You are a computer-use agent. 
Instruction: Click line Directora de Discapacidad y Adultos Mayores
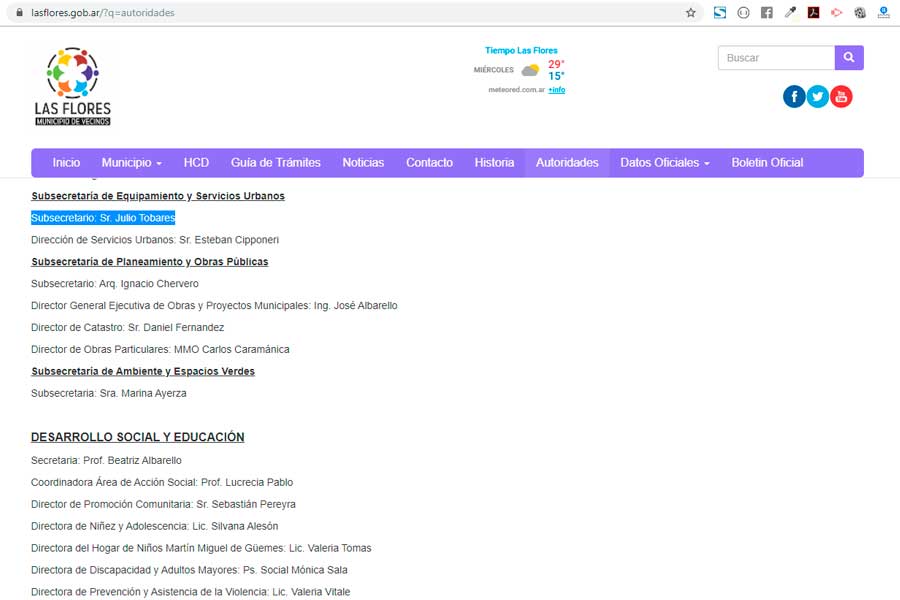pos(189,570)
